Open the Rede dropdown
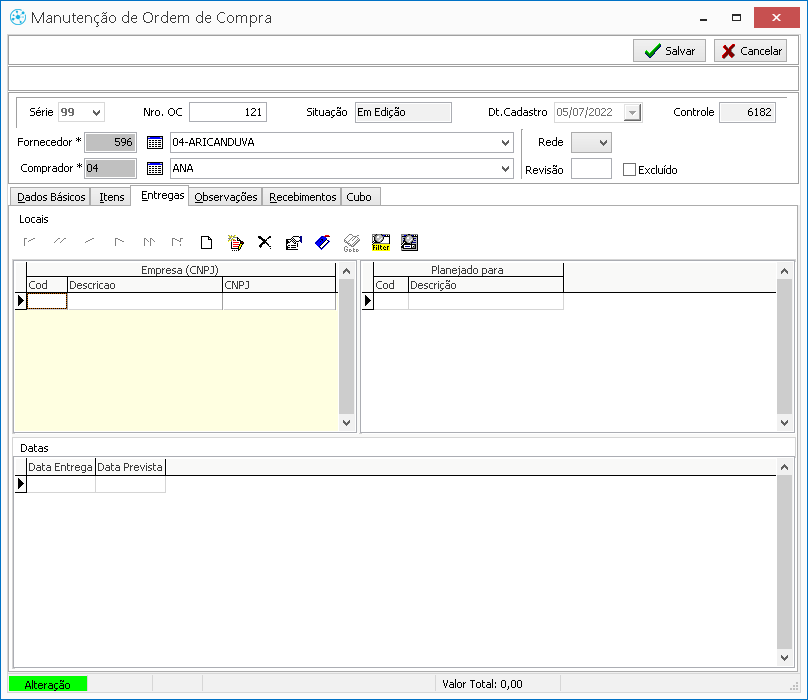Screen dimensions: 808x700 click(x=603, y=142)
